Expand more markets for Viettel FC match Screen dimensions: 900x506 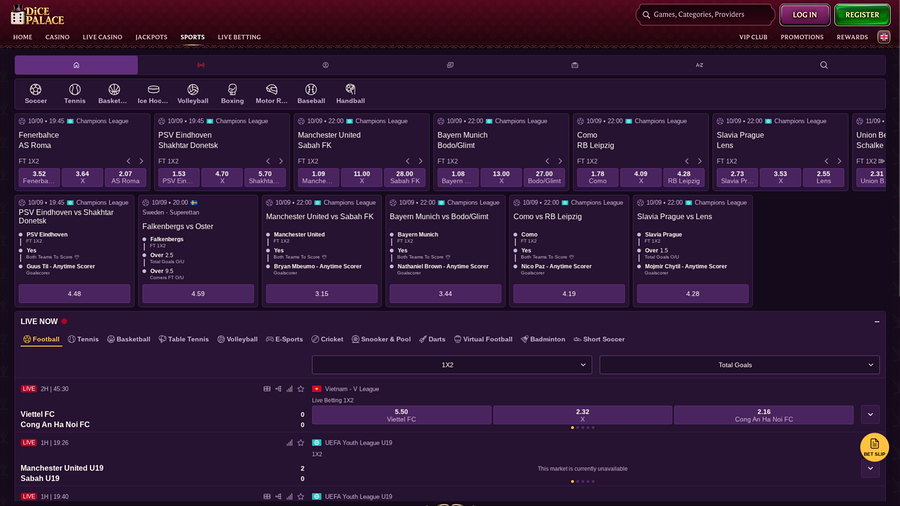(x=870, y=415)
